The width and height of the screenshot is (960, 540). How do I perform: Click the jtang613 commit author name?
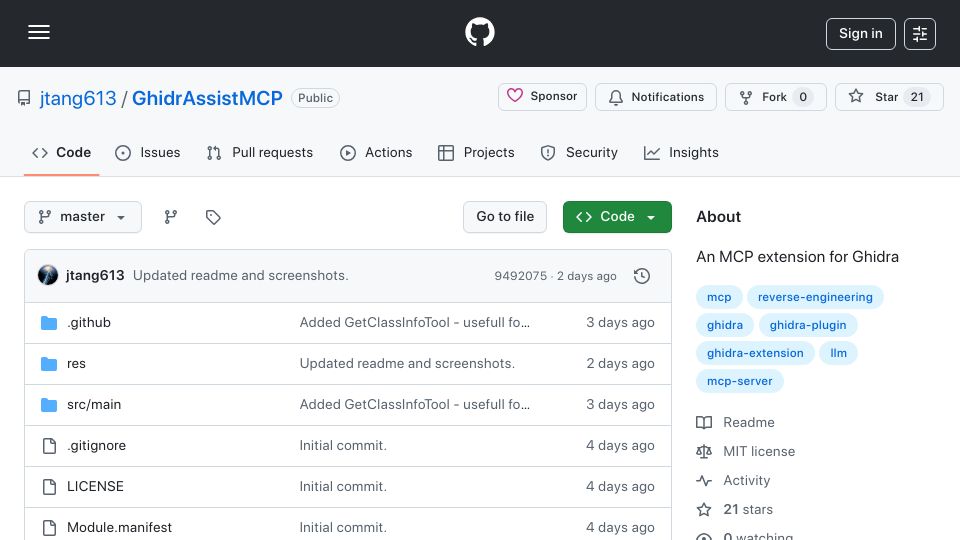pos(95,276)
